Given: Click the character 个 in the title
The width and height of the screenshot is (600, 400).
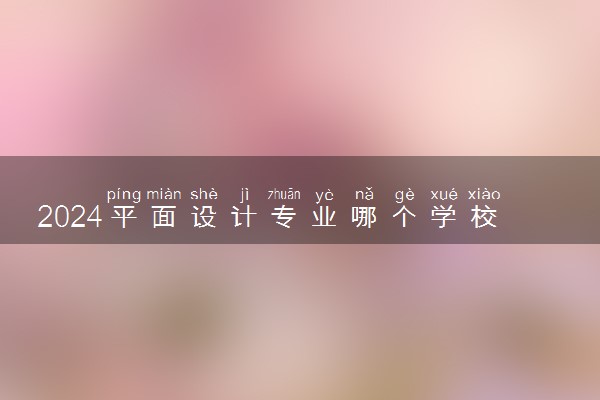Looking at the screenshot, I should (404, 216).
